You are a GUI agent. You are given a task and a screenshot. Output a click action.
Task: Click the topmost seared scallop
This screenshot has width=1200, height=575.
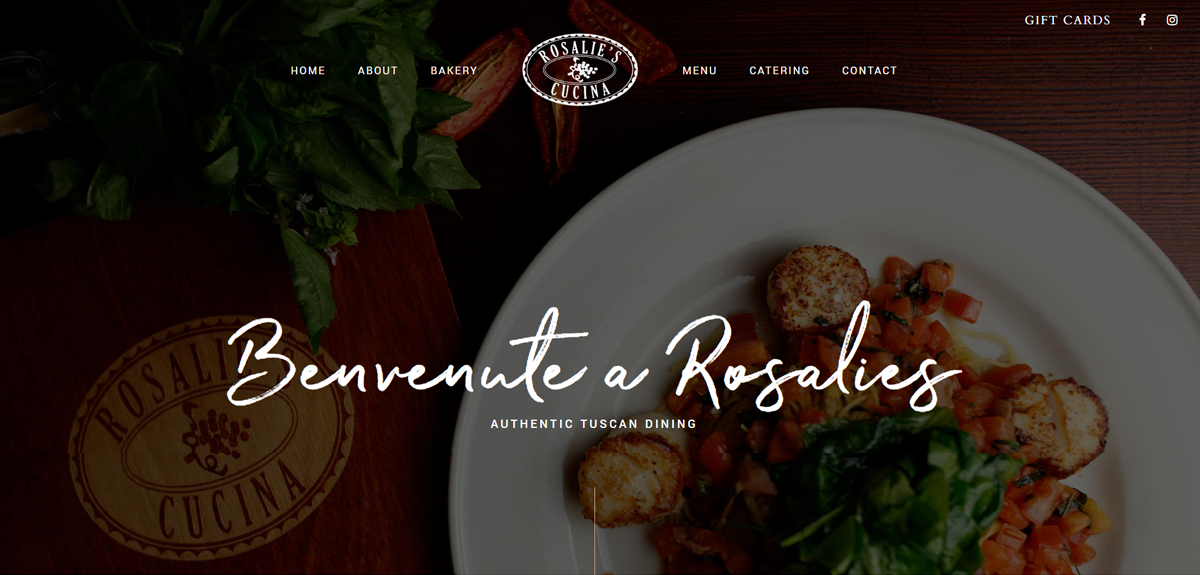click(818, 287)
